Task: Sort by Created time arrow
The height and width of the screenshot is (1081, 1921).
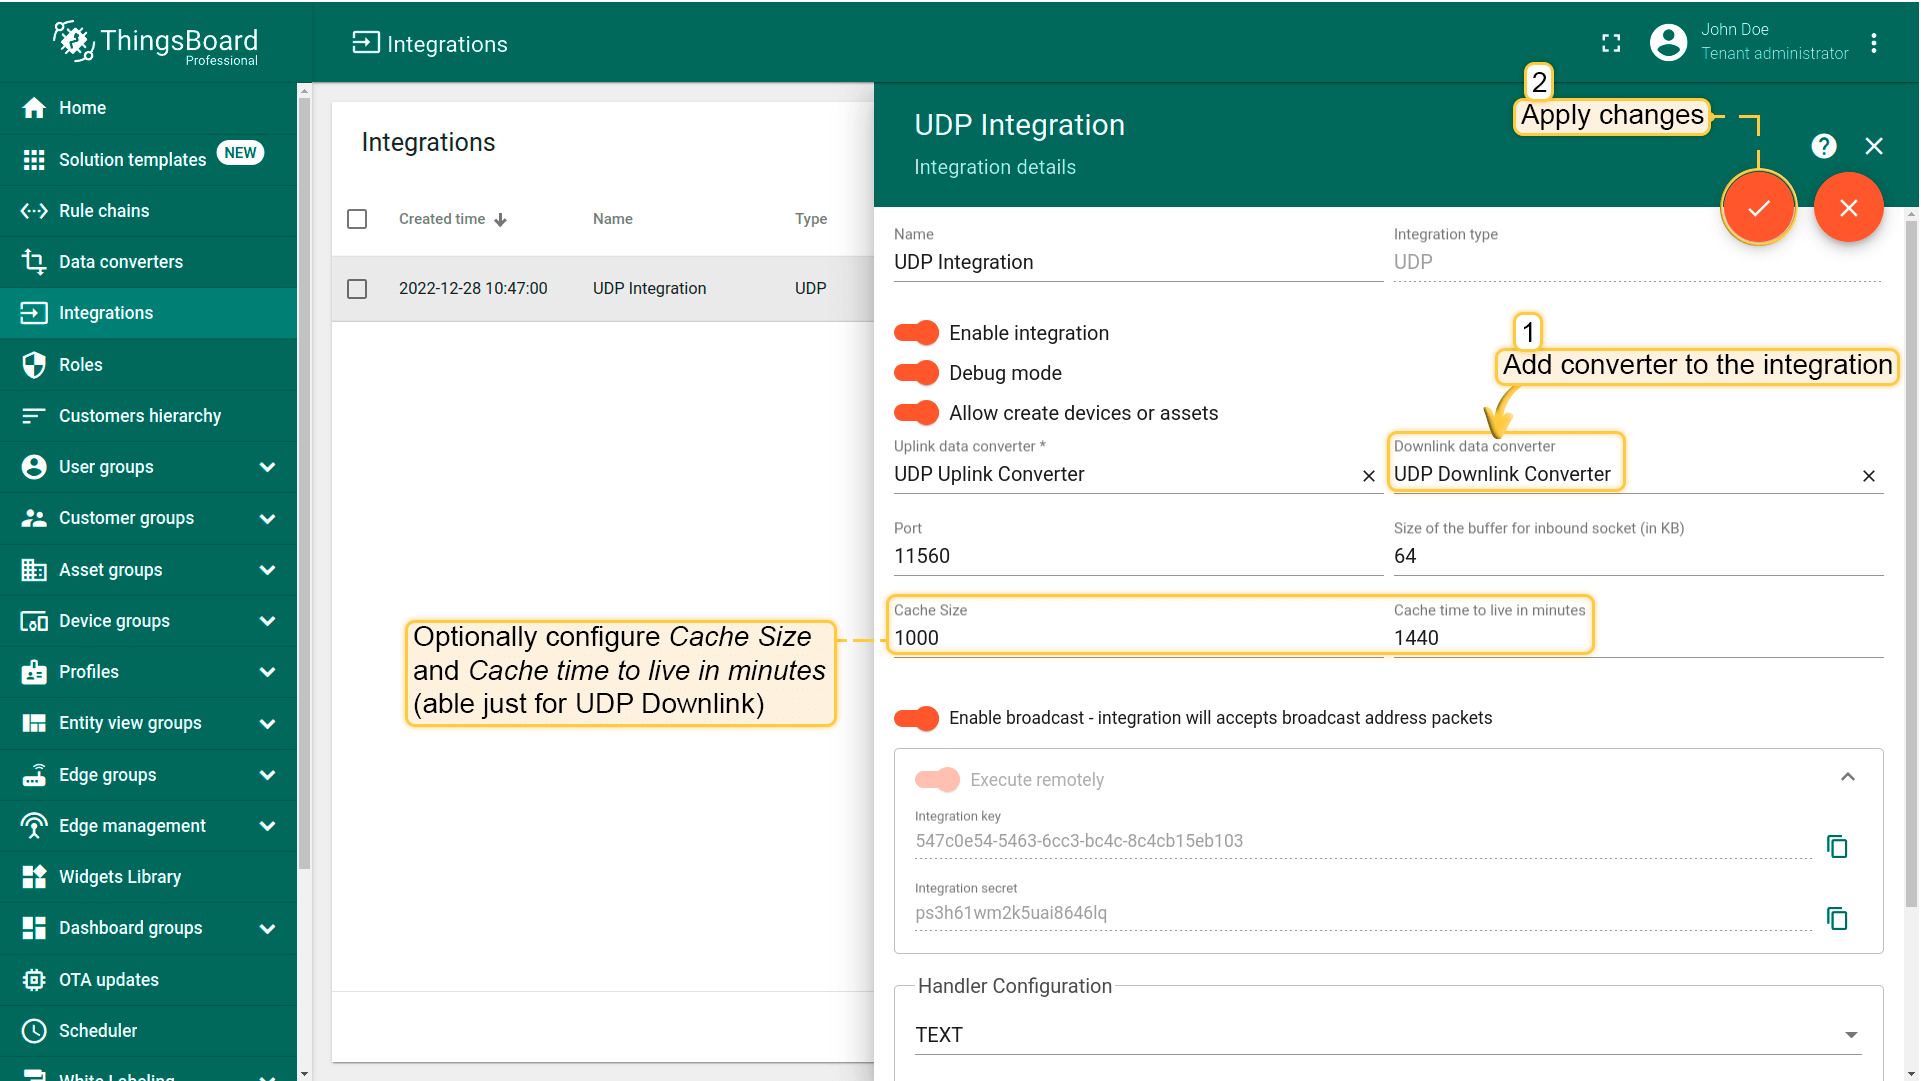Action: 501,220
